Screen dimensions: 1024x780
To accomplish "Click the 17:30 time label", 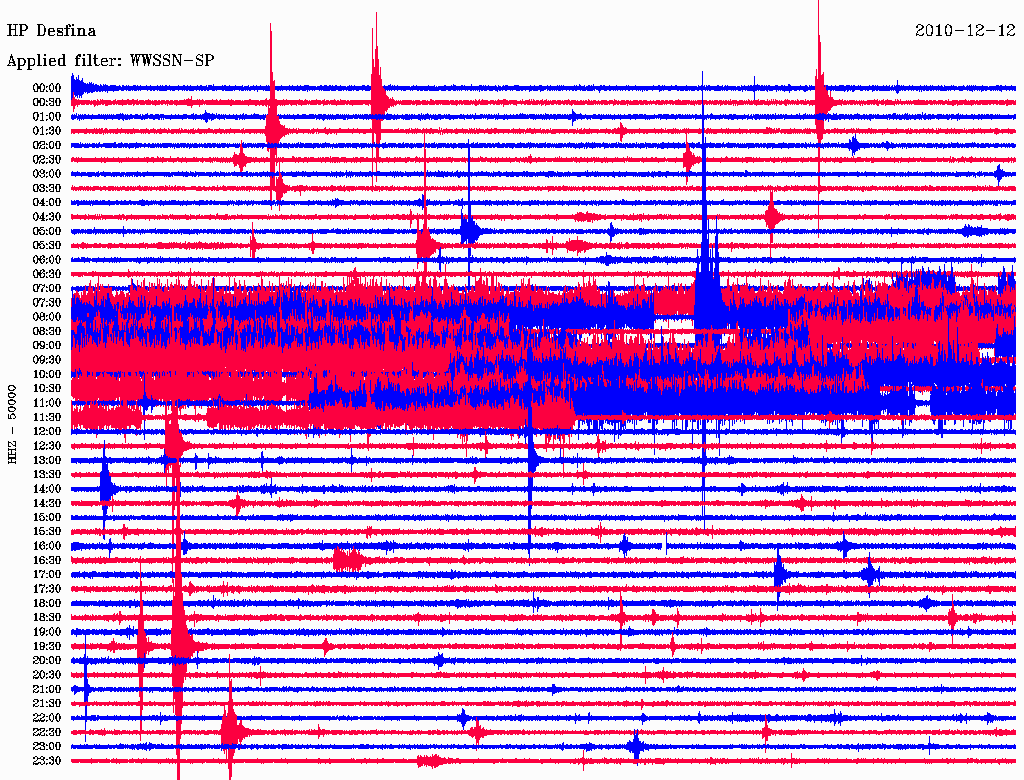I will pos(47,589).
